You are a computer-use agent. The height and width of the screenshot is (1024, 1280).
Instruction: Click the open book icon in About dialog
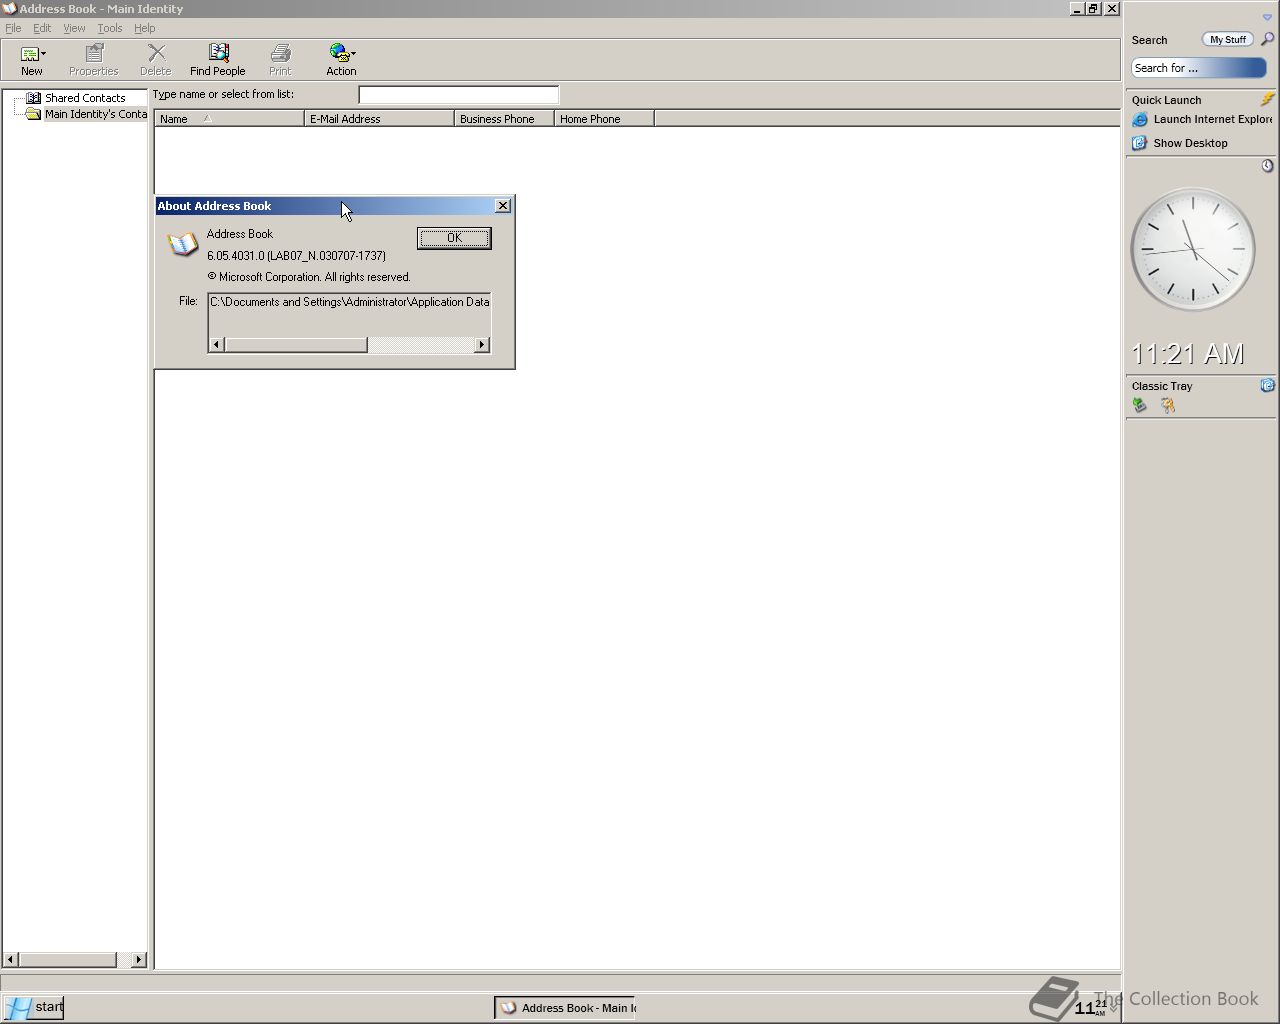click(x=182, y=245)
